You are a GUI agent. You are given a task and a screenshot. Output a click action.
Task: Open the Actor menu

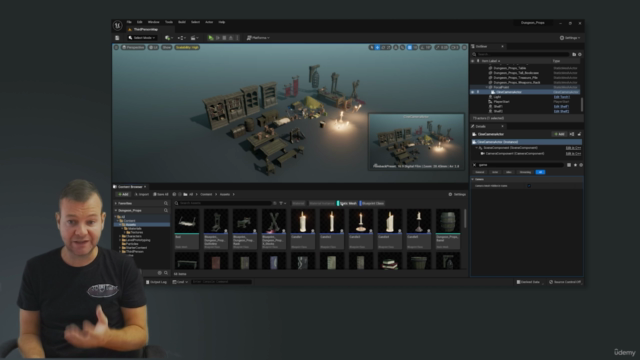pyautogui.click(x=209, y=22)
